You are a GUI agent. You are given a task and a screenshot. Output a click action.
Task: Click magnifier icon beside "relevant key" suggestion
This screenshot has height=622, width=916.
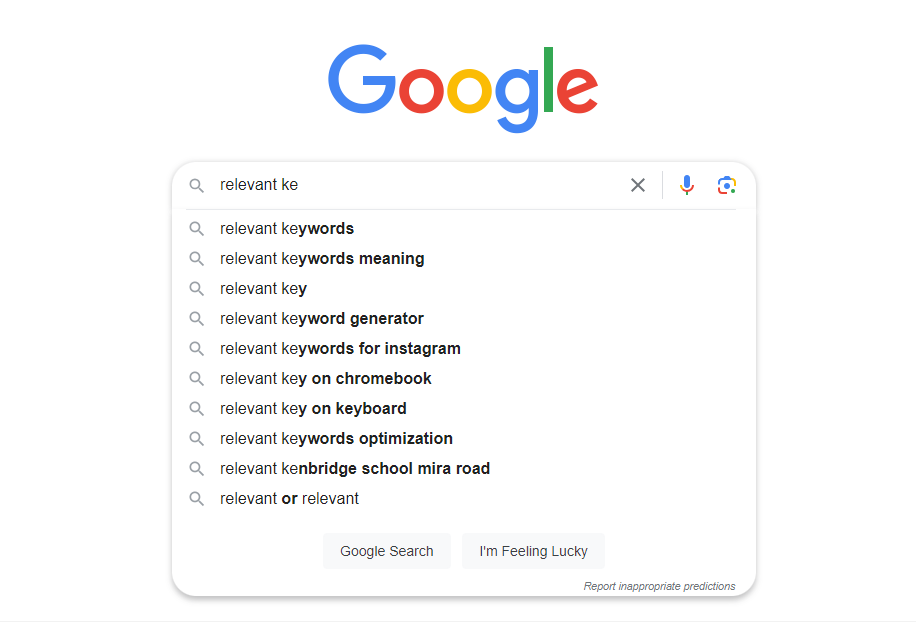(x=197, y=289)
